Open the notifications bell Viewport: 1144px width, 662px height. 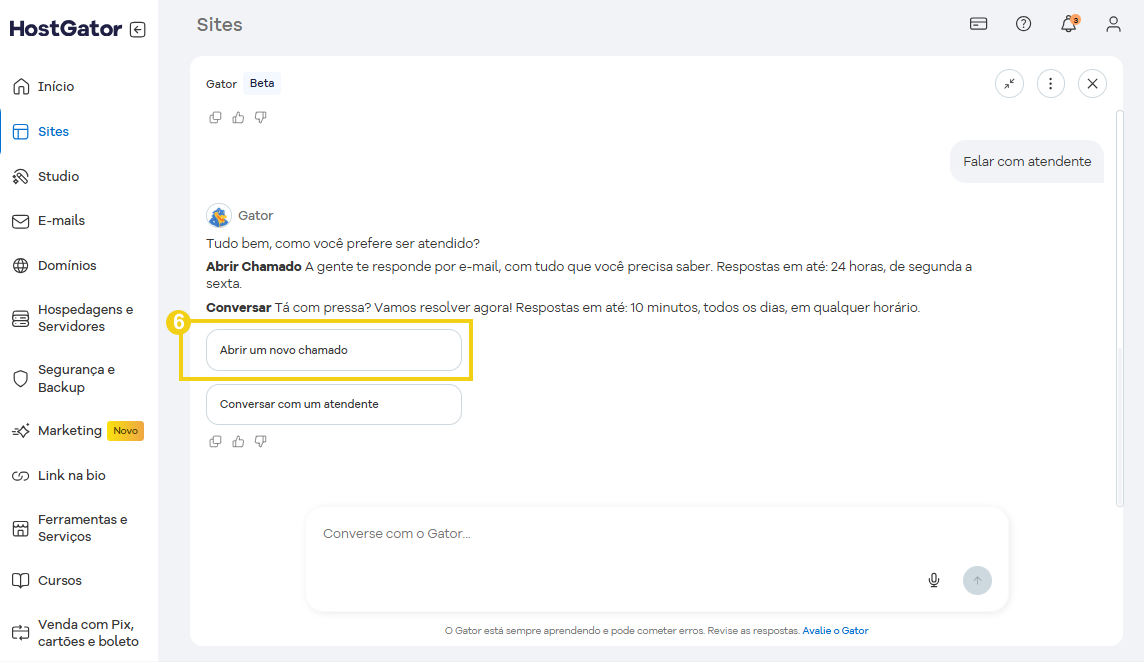coord(1068,24)
